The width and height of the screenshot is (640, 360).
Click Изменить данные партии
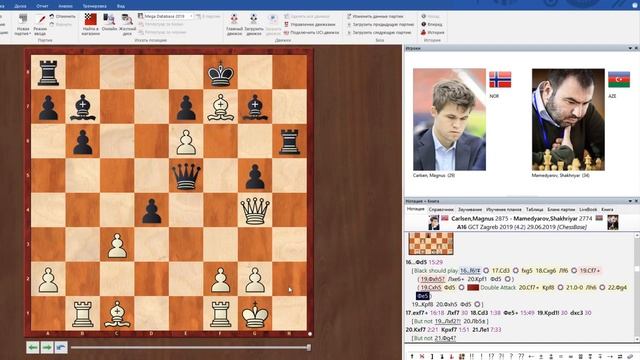375,16
